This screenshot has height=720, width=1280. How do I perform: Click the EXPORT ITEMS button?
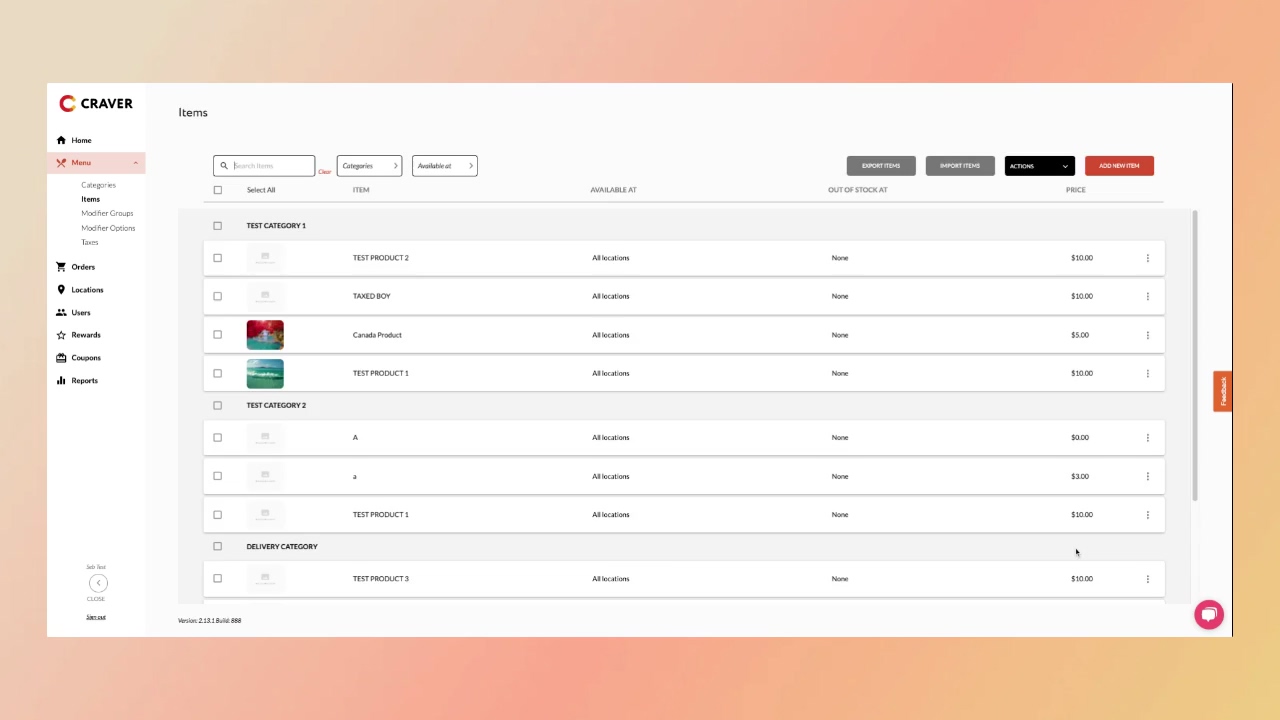pyautogui.click(x=881, y=166)
